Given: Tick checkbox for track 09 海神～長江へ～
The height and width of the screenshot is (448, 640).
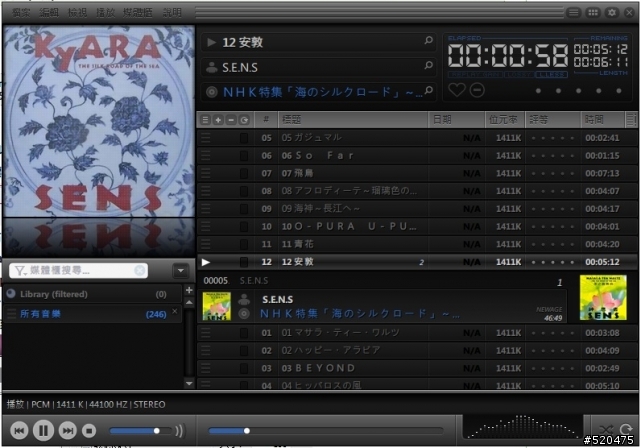Looking at the screenshot, I should 244,209.
